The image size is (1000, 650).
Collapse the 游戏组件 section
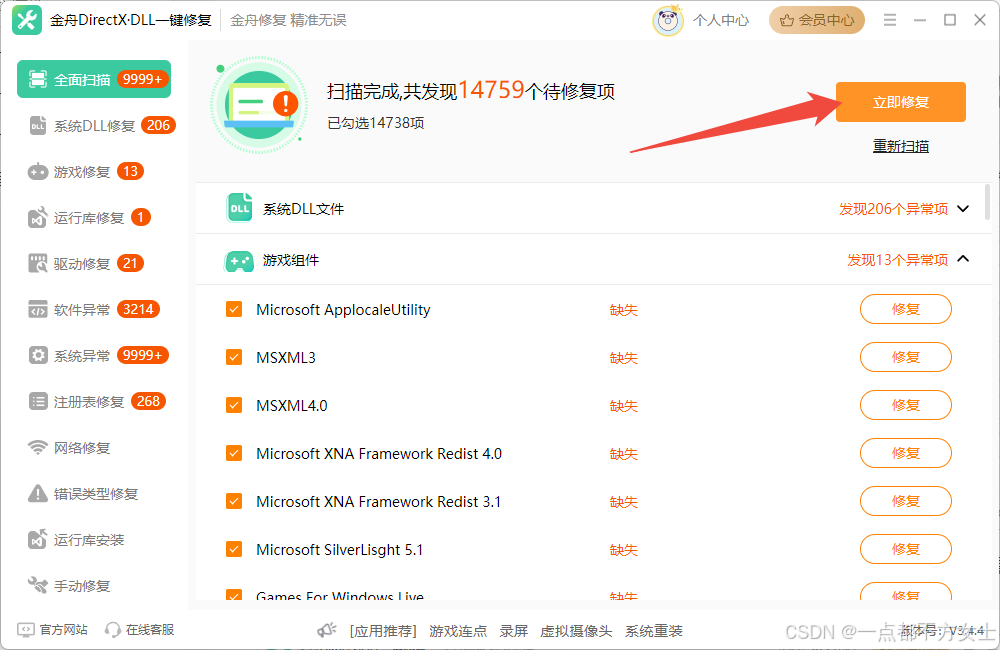point(962,260)
